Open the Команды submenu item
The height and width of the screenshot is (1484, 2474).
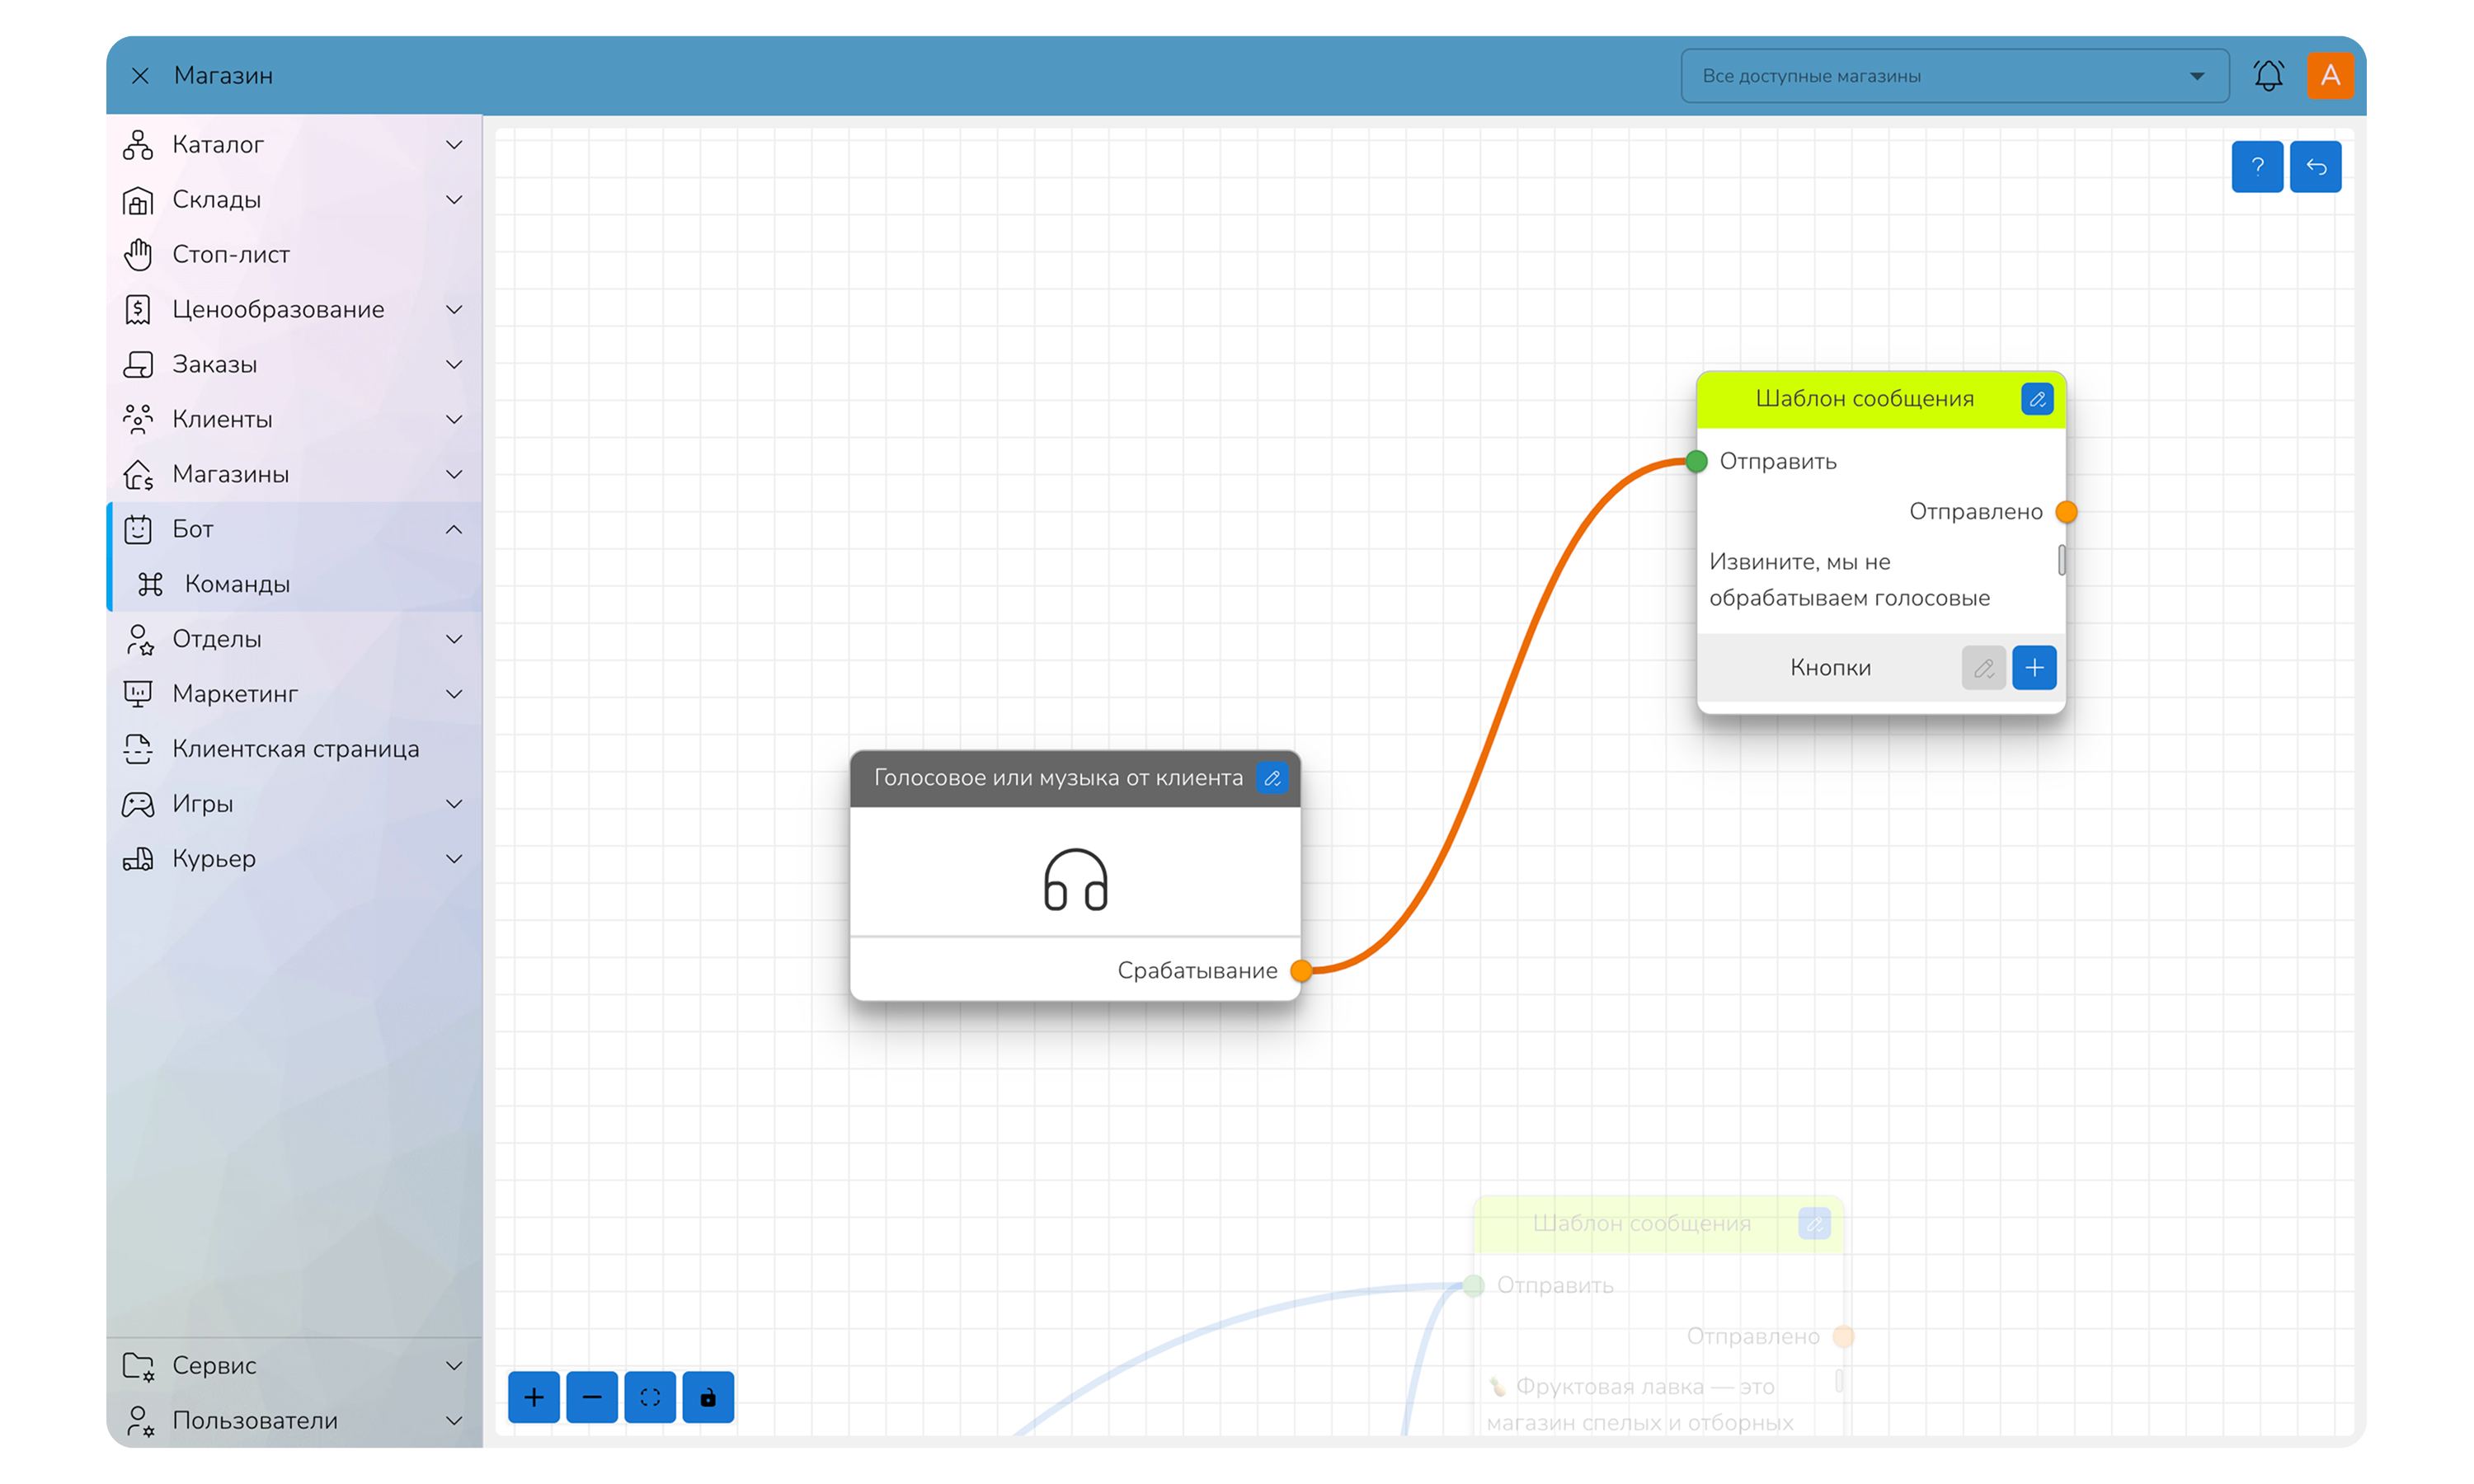pyautogui.click(x=237, y=584)
